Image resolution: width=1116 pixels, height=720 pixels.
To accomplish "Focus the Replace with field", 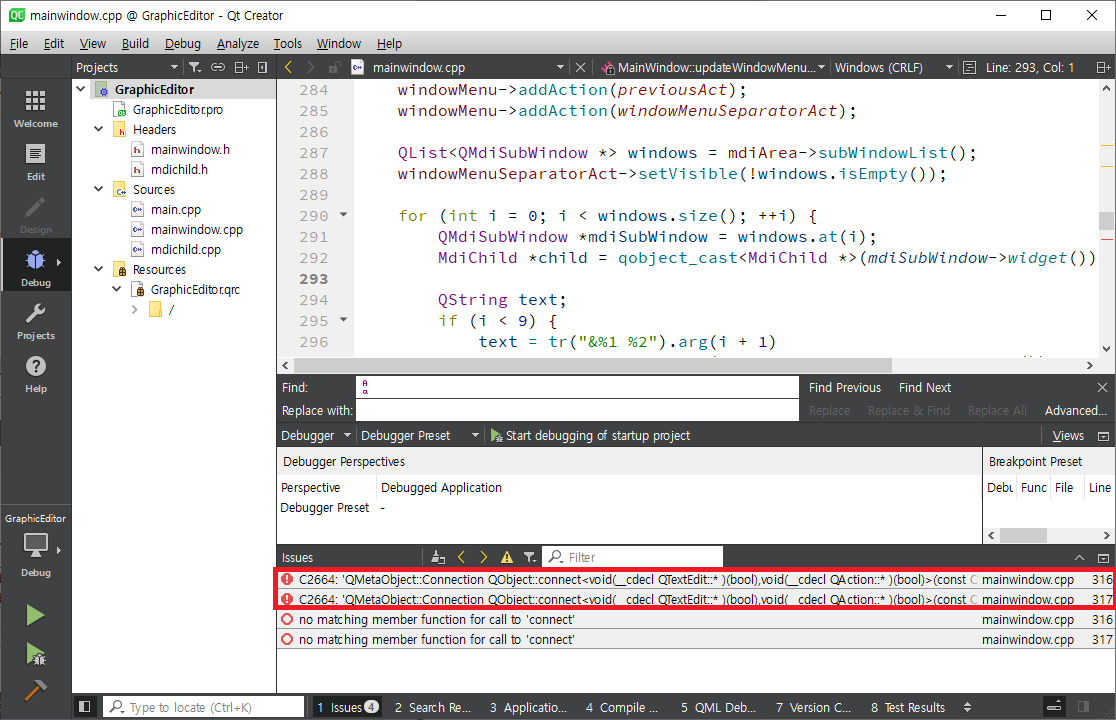I will tap(577, 411).
